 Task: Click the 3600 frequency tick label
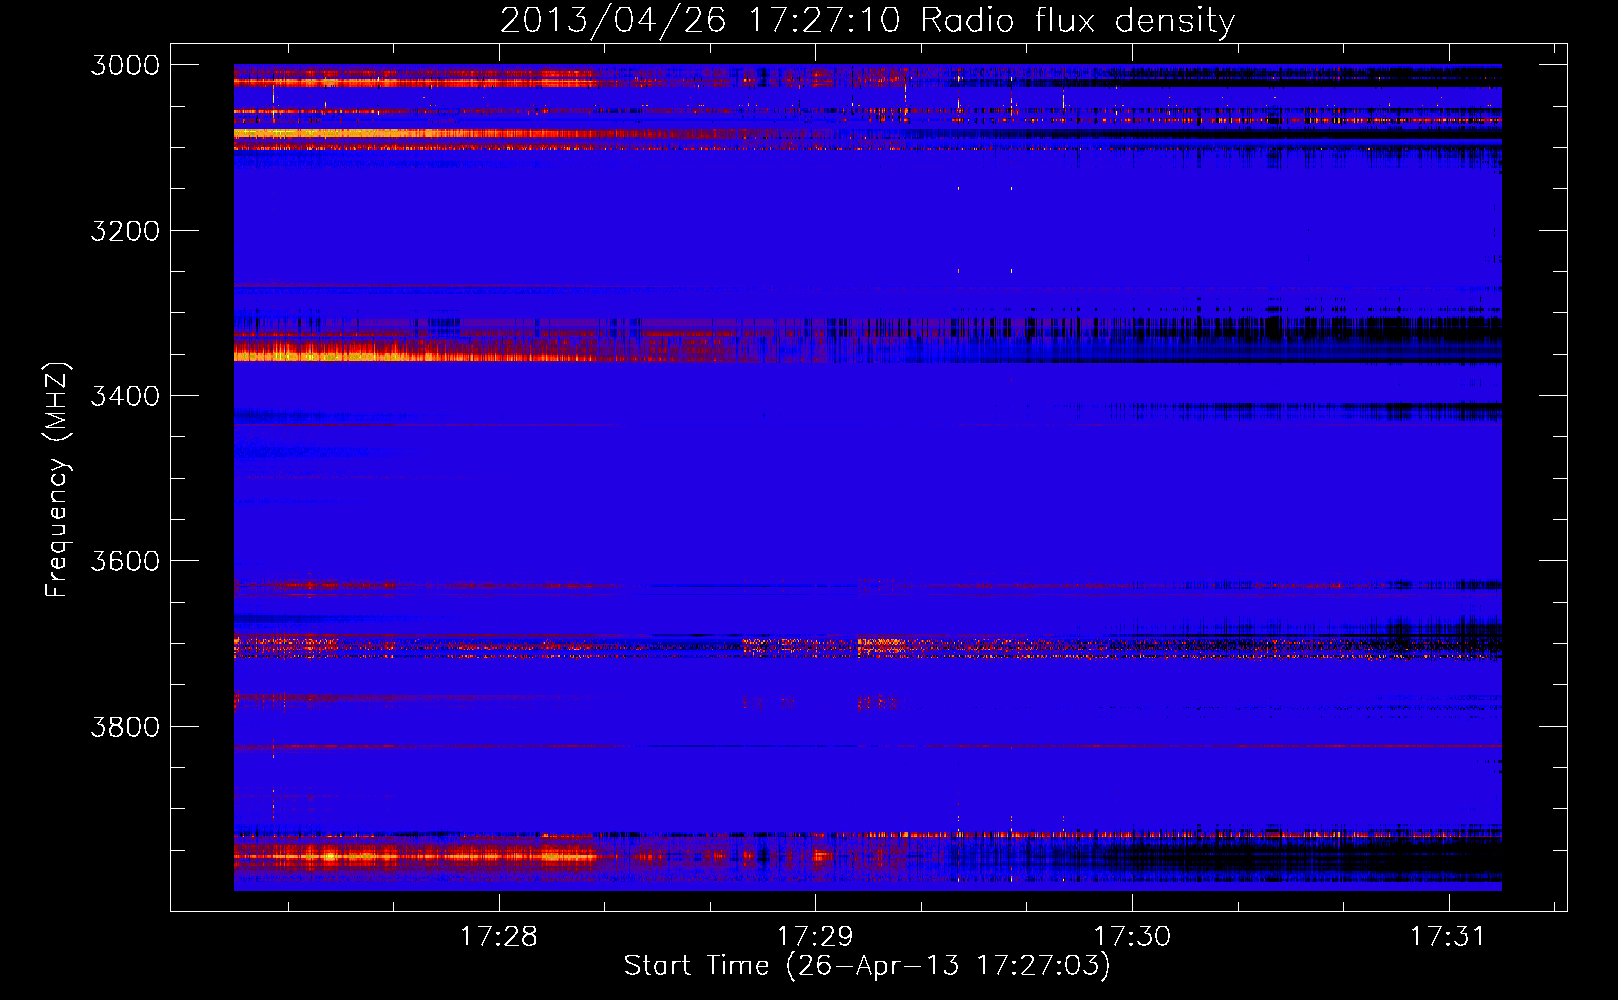125,561
